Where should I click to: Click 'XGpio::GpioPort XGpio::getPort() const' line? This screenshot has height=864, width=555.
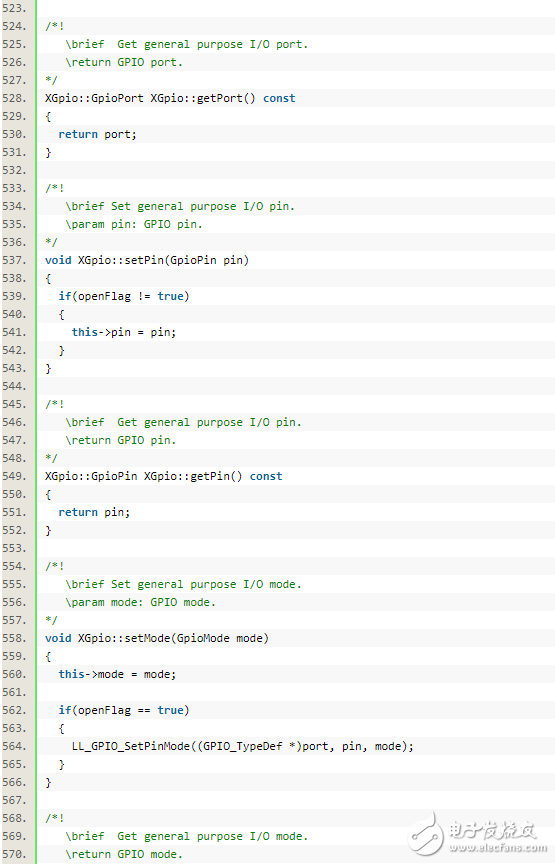(x=170, y=99)
